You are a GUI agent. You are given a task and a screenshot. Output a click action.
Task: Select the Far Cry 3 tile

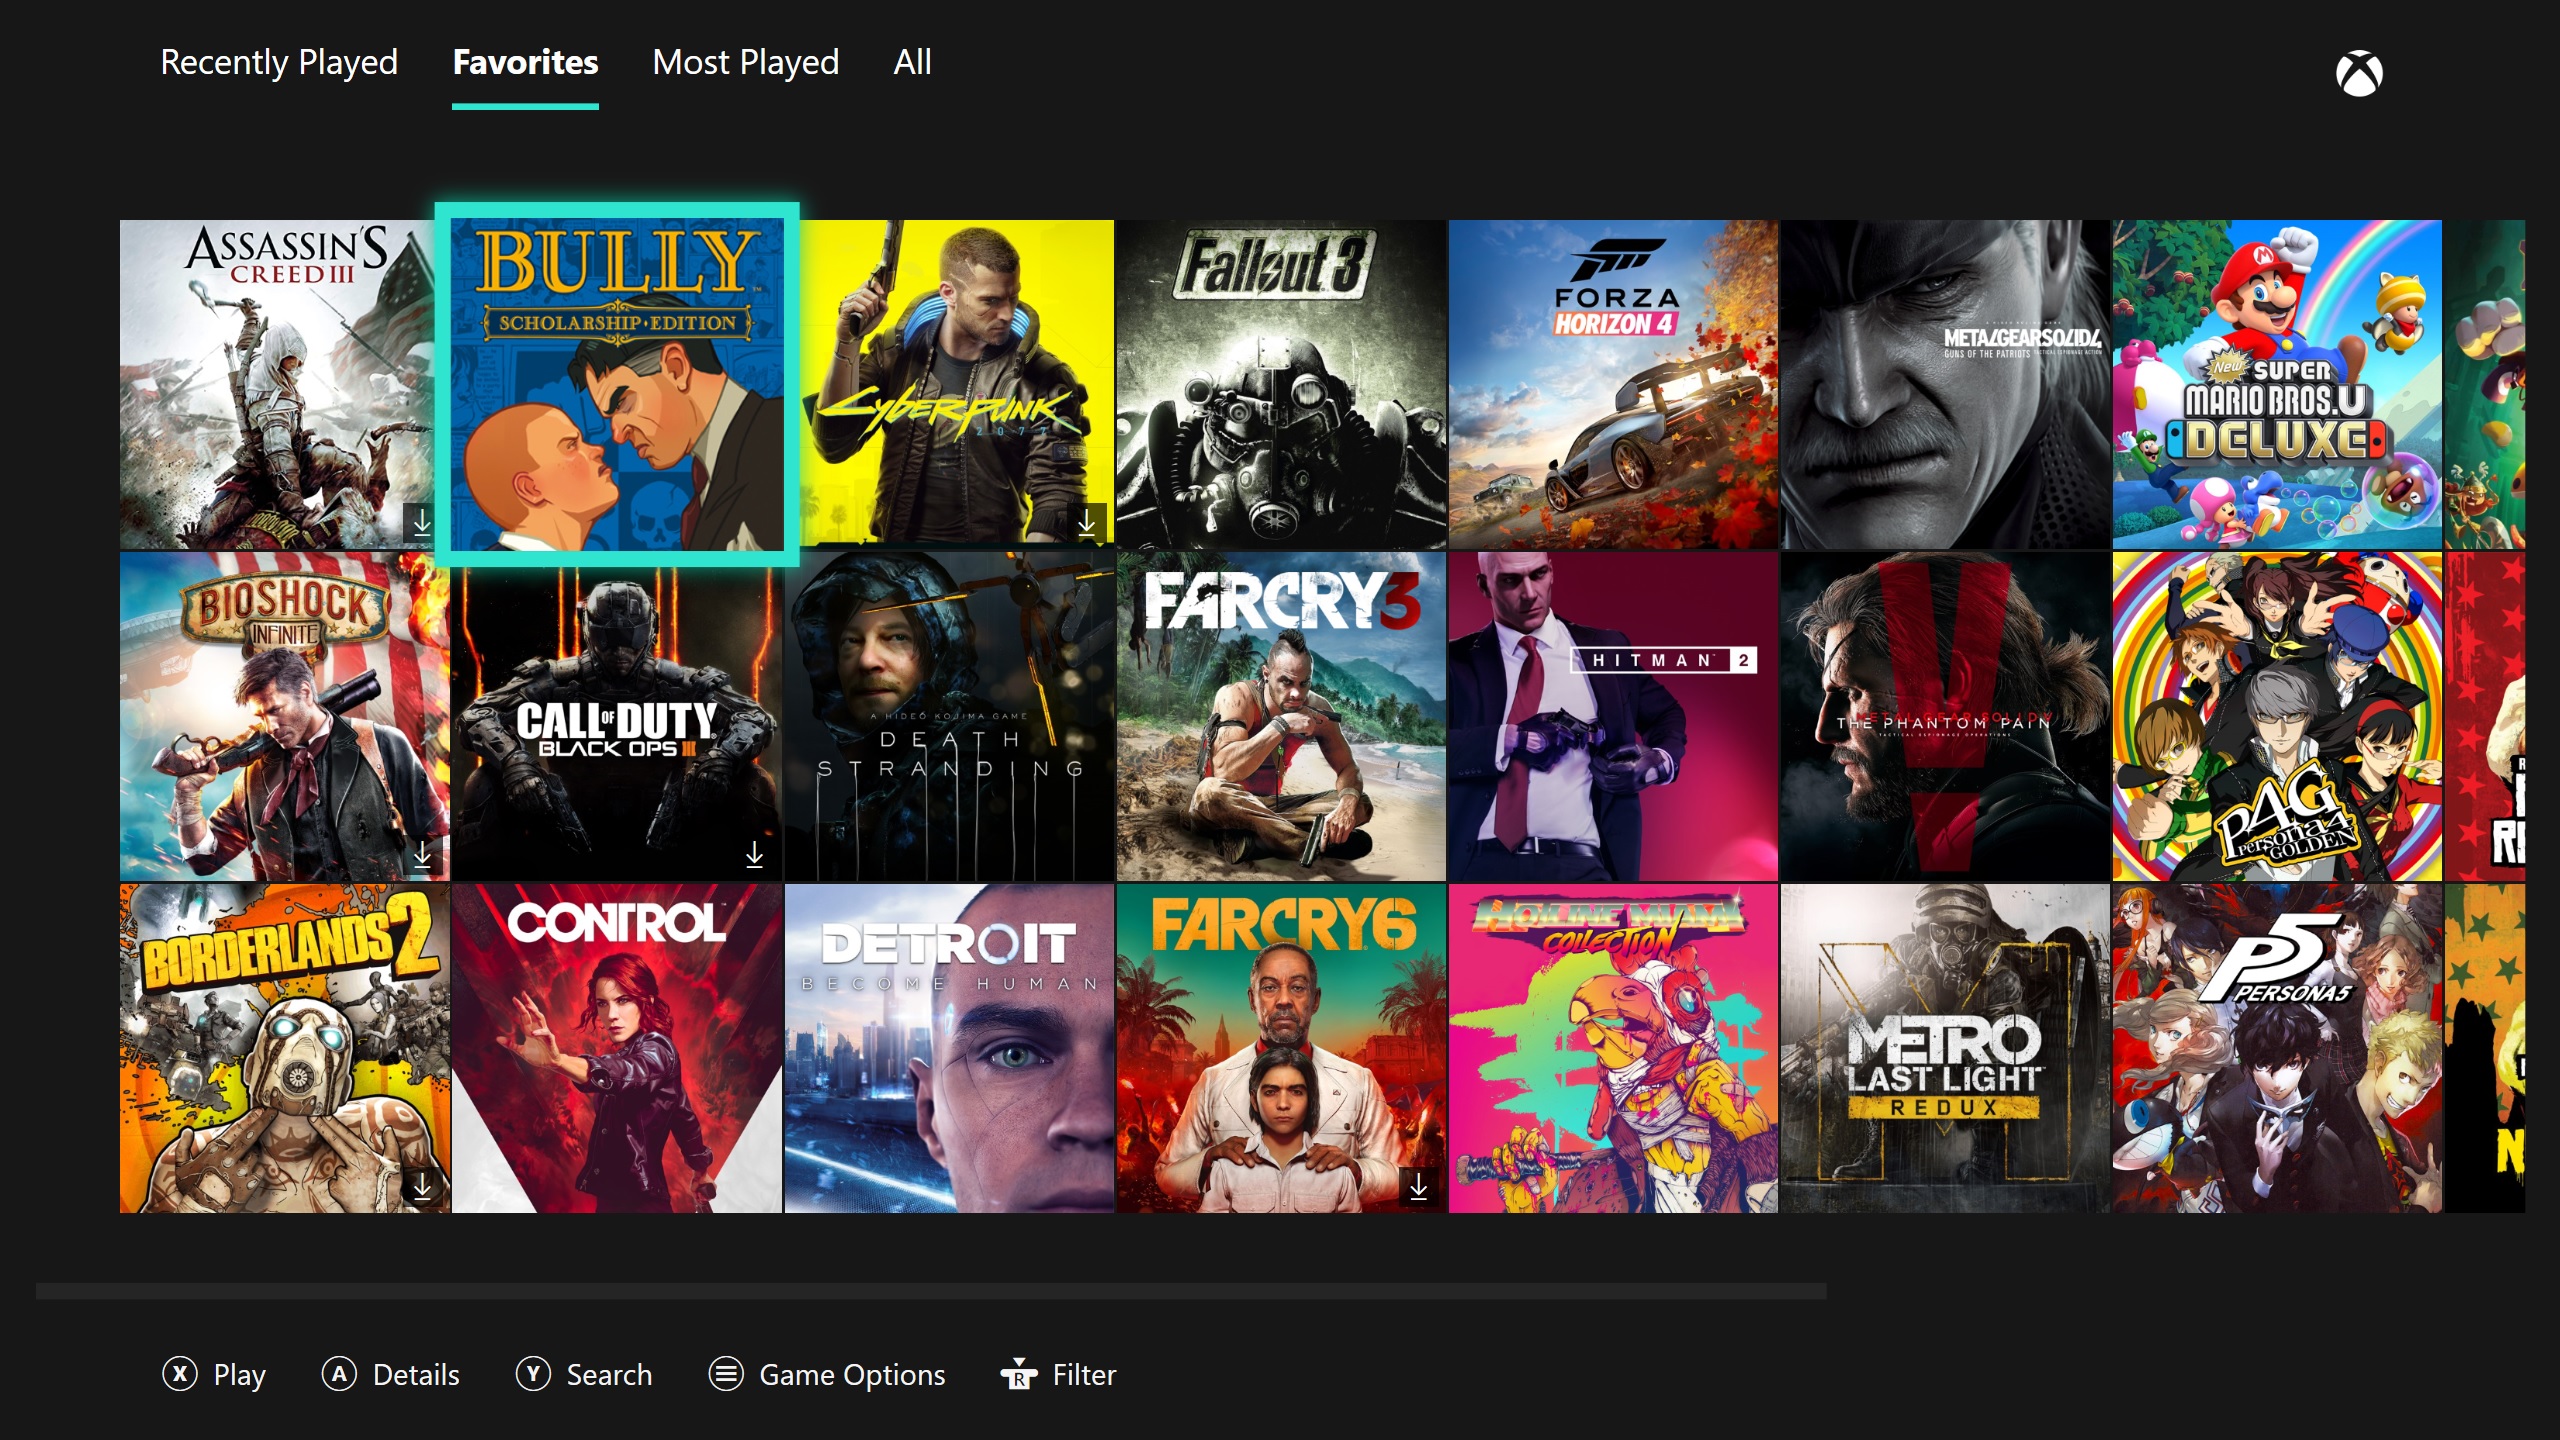pos(1281,717)
